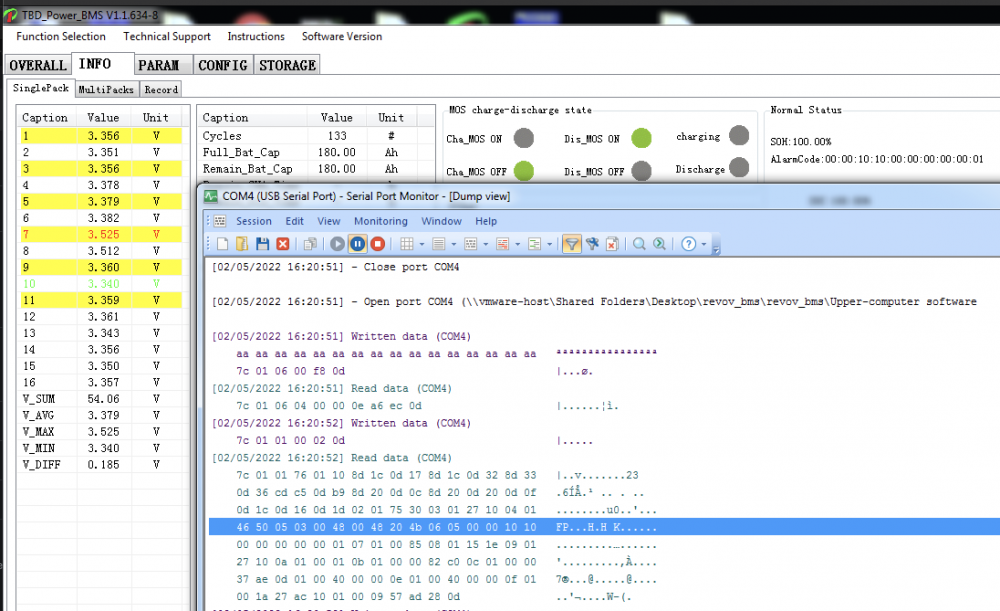Switch to the OVERALL tab

[38, 65]
